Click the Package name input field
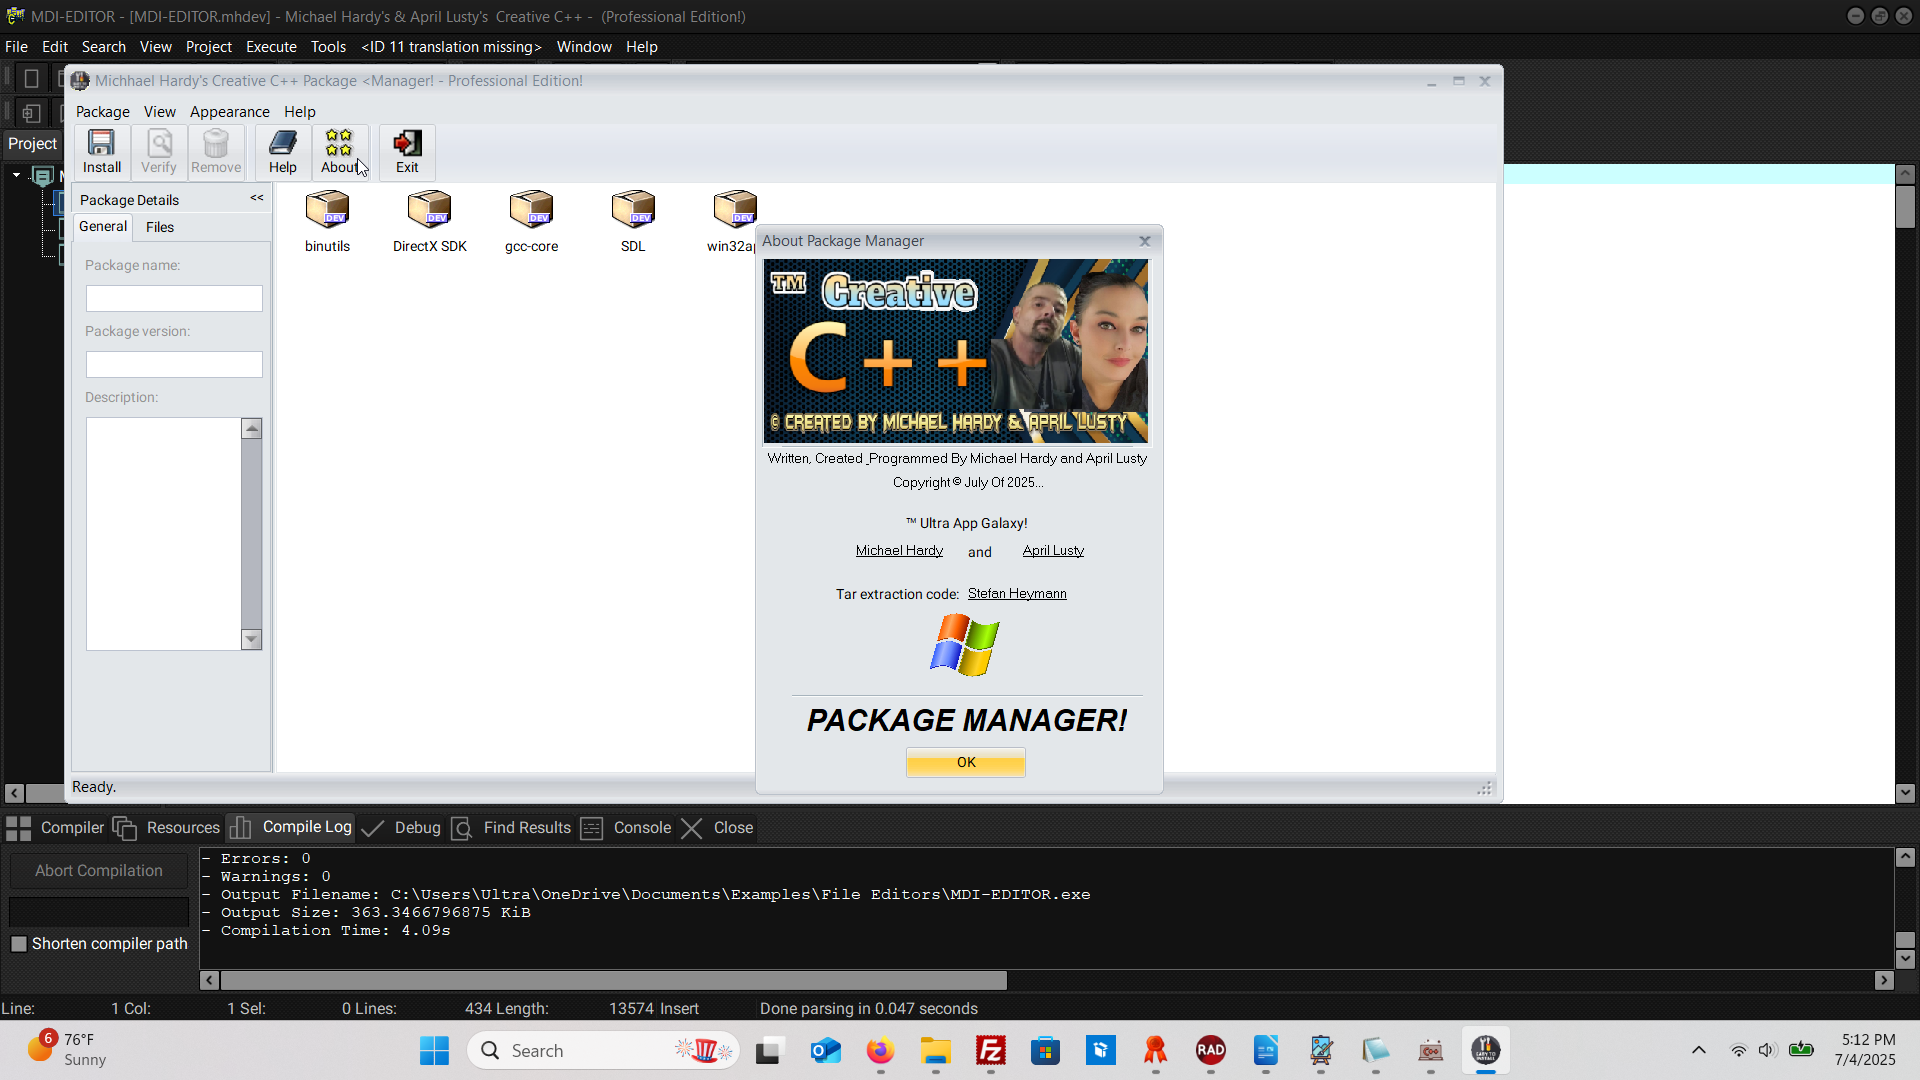This screenshot has width=1920, height=1080. point(174,299)
